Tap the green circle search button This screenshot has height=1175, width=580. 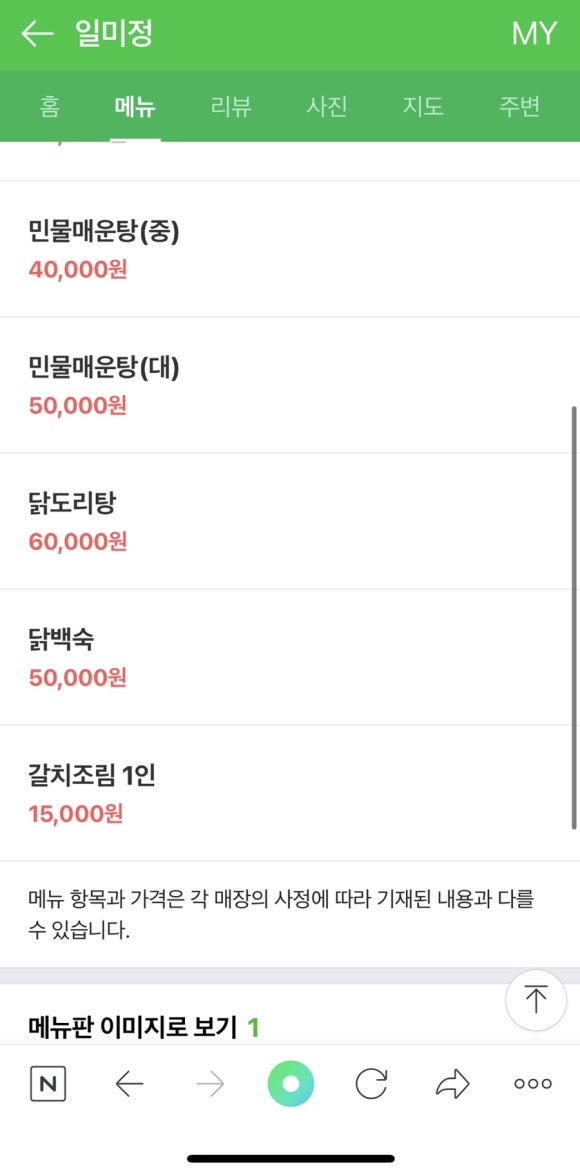291,1084
